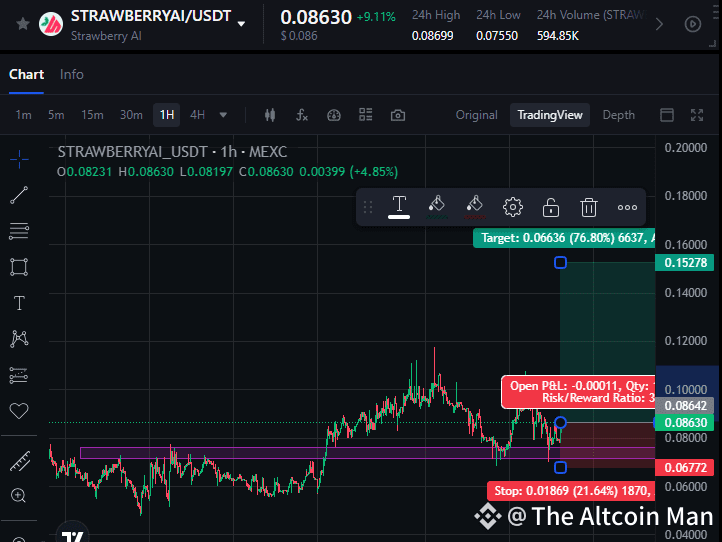This screenshot has height=542, width=722.
Task: Open the layout grid icon
Action: tap(366, 115)
